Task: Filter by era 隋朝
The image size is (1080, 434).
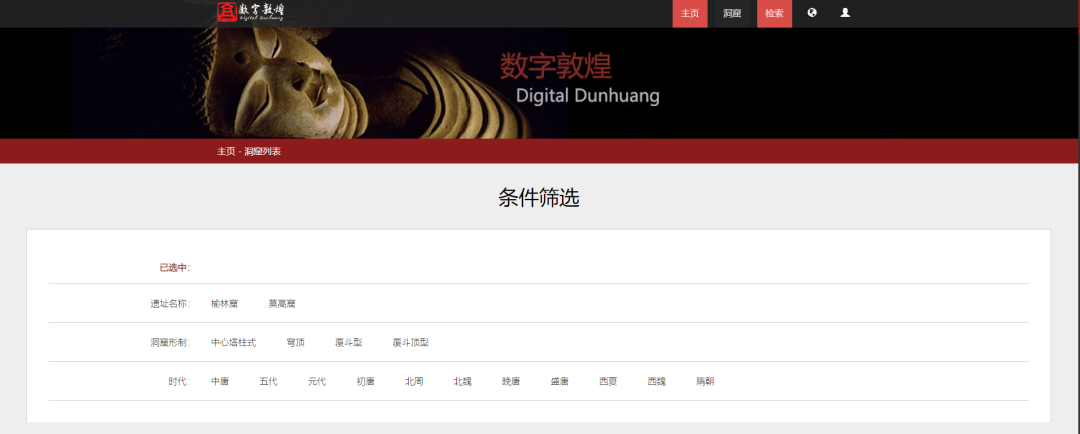Action: tap(705, 382)
